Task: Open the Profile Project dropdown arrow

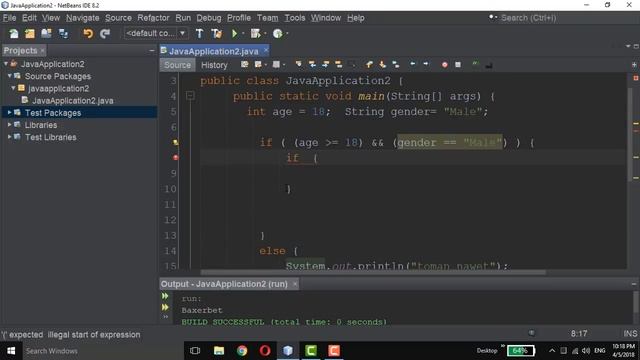Action: [287, 33]
